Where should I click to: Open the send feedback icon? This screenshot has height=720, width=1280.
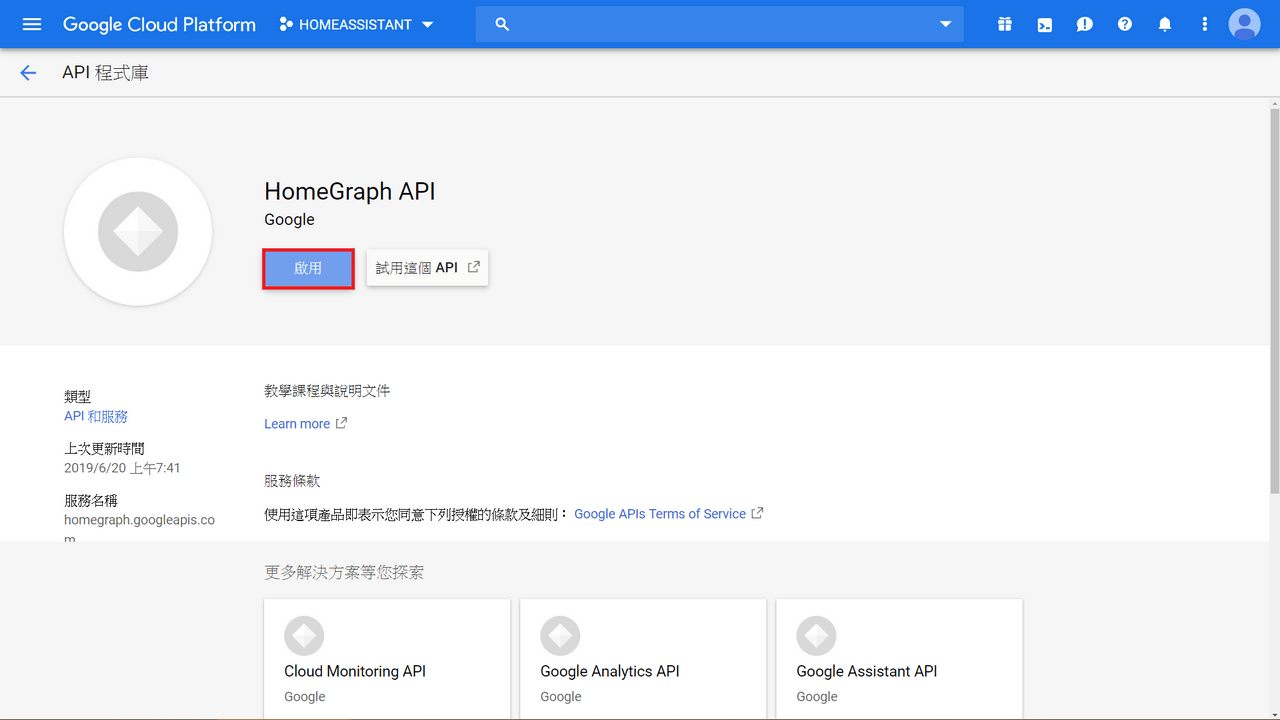(x=1085, y=24)
